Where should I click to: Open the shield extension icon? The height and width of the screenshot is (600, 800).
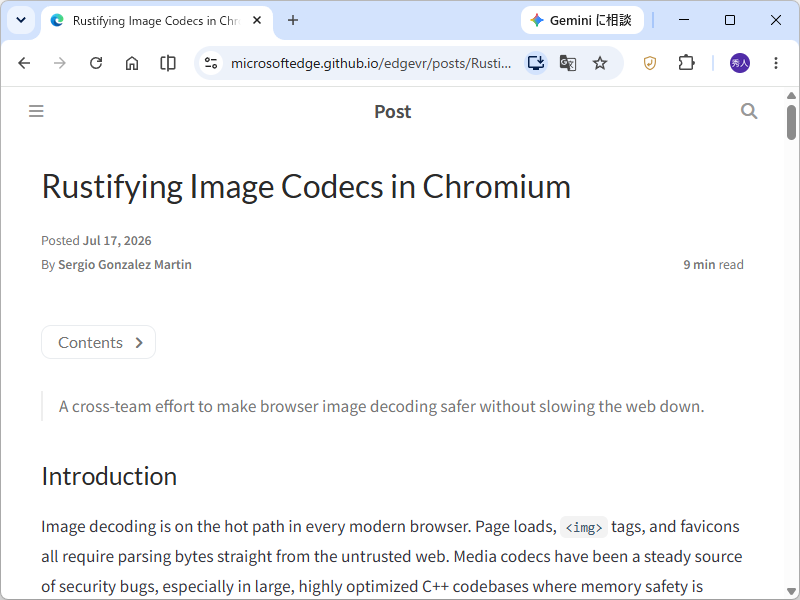[x=649, y=63]
